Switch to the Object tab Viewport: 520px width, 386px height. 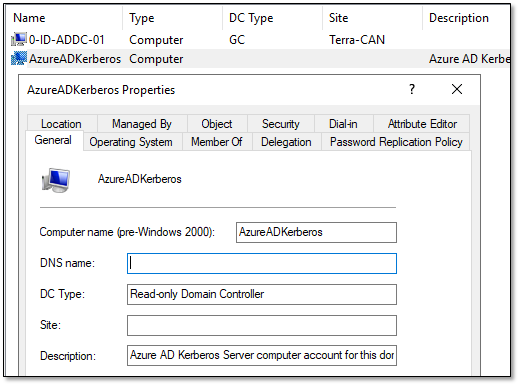217,124
